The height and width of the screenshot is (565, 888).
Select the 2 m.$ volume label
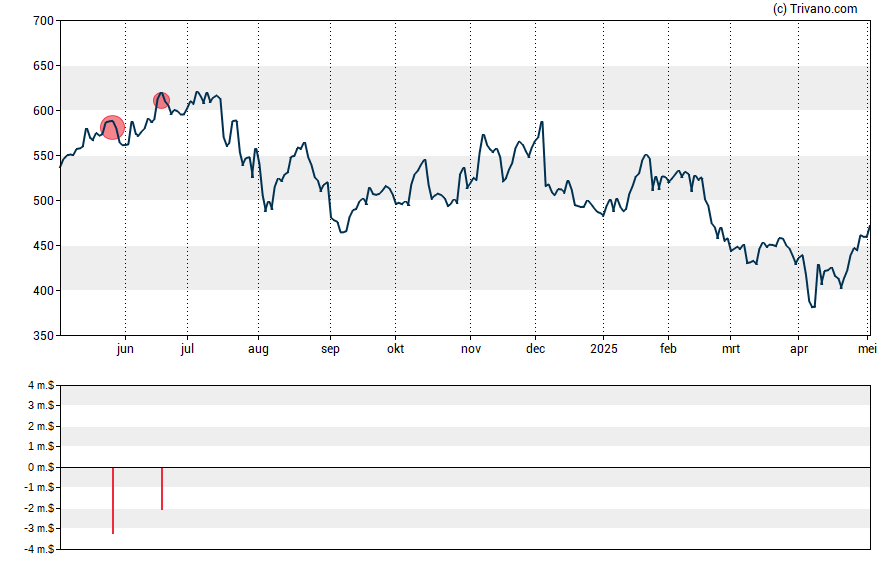point(41,426)
